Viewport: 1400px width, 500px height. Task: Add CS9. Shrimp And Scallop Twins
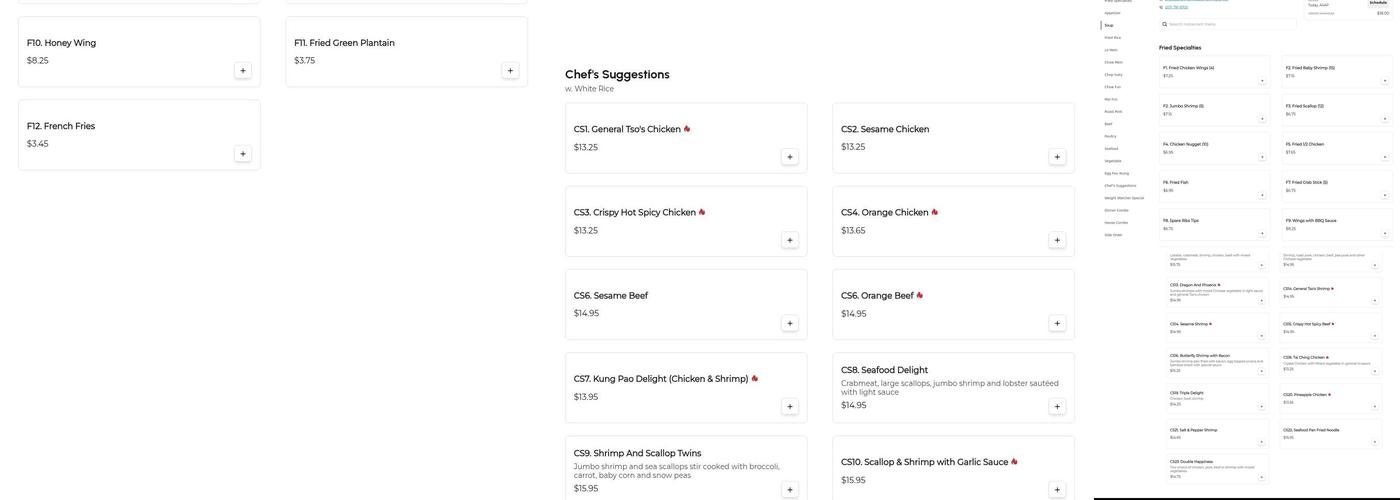tap(789, 490)
